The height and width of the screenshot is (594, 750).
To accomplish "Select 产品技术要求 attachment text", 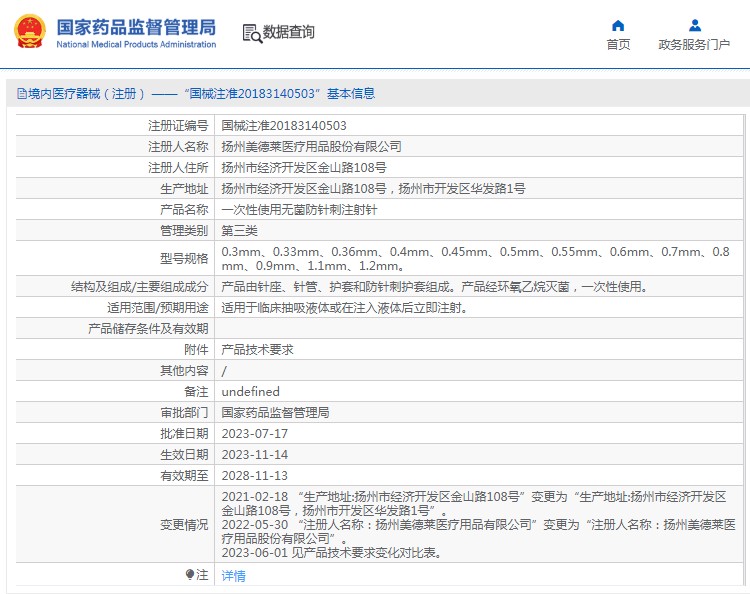I will pos(257,350).
